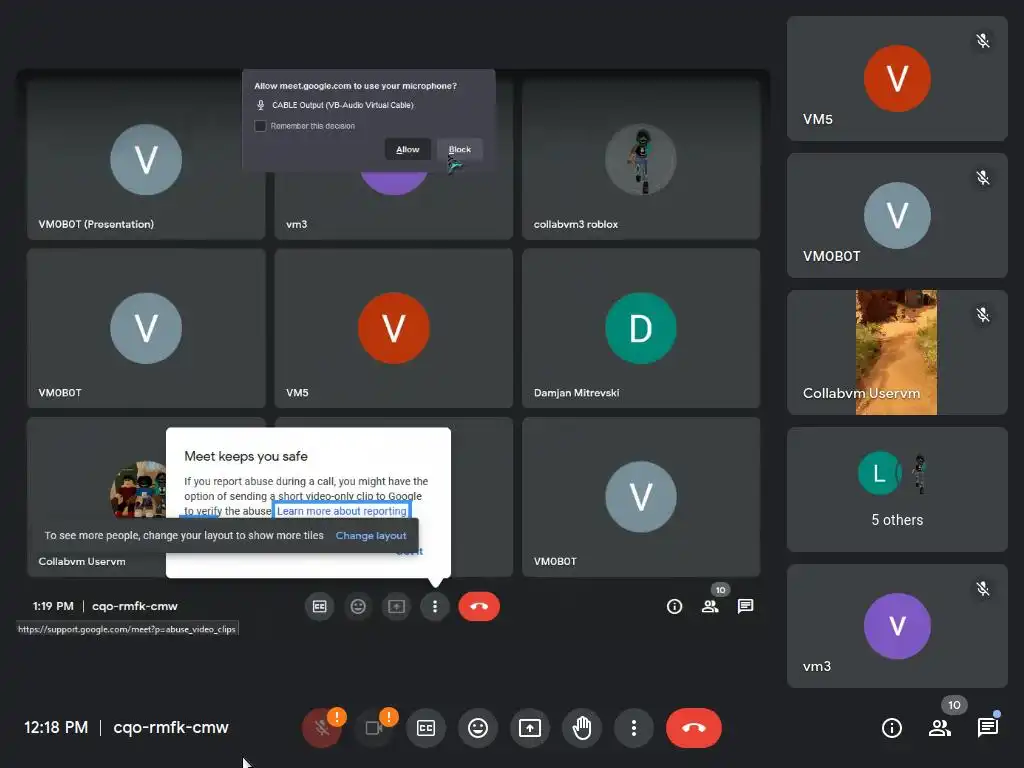This screenshot has width=1024, height=768.
Task: Toggle captions with the large CC button
Action: (426, 728)
